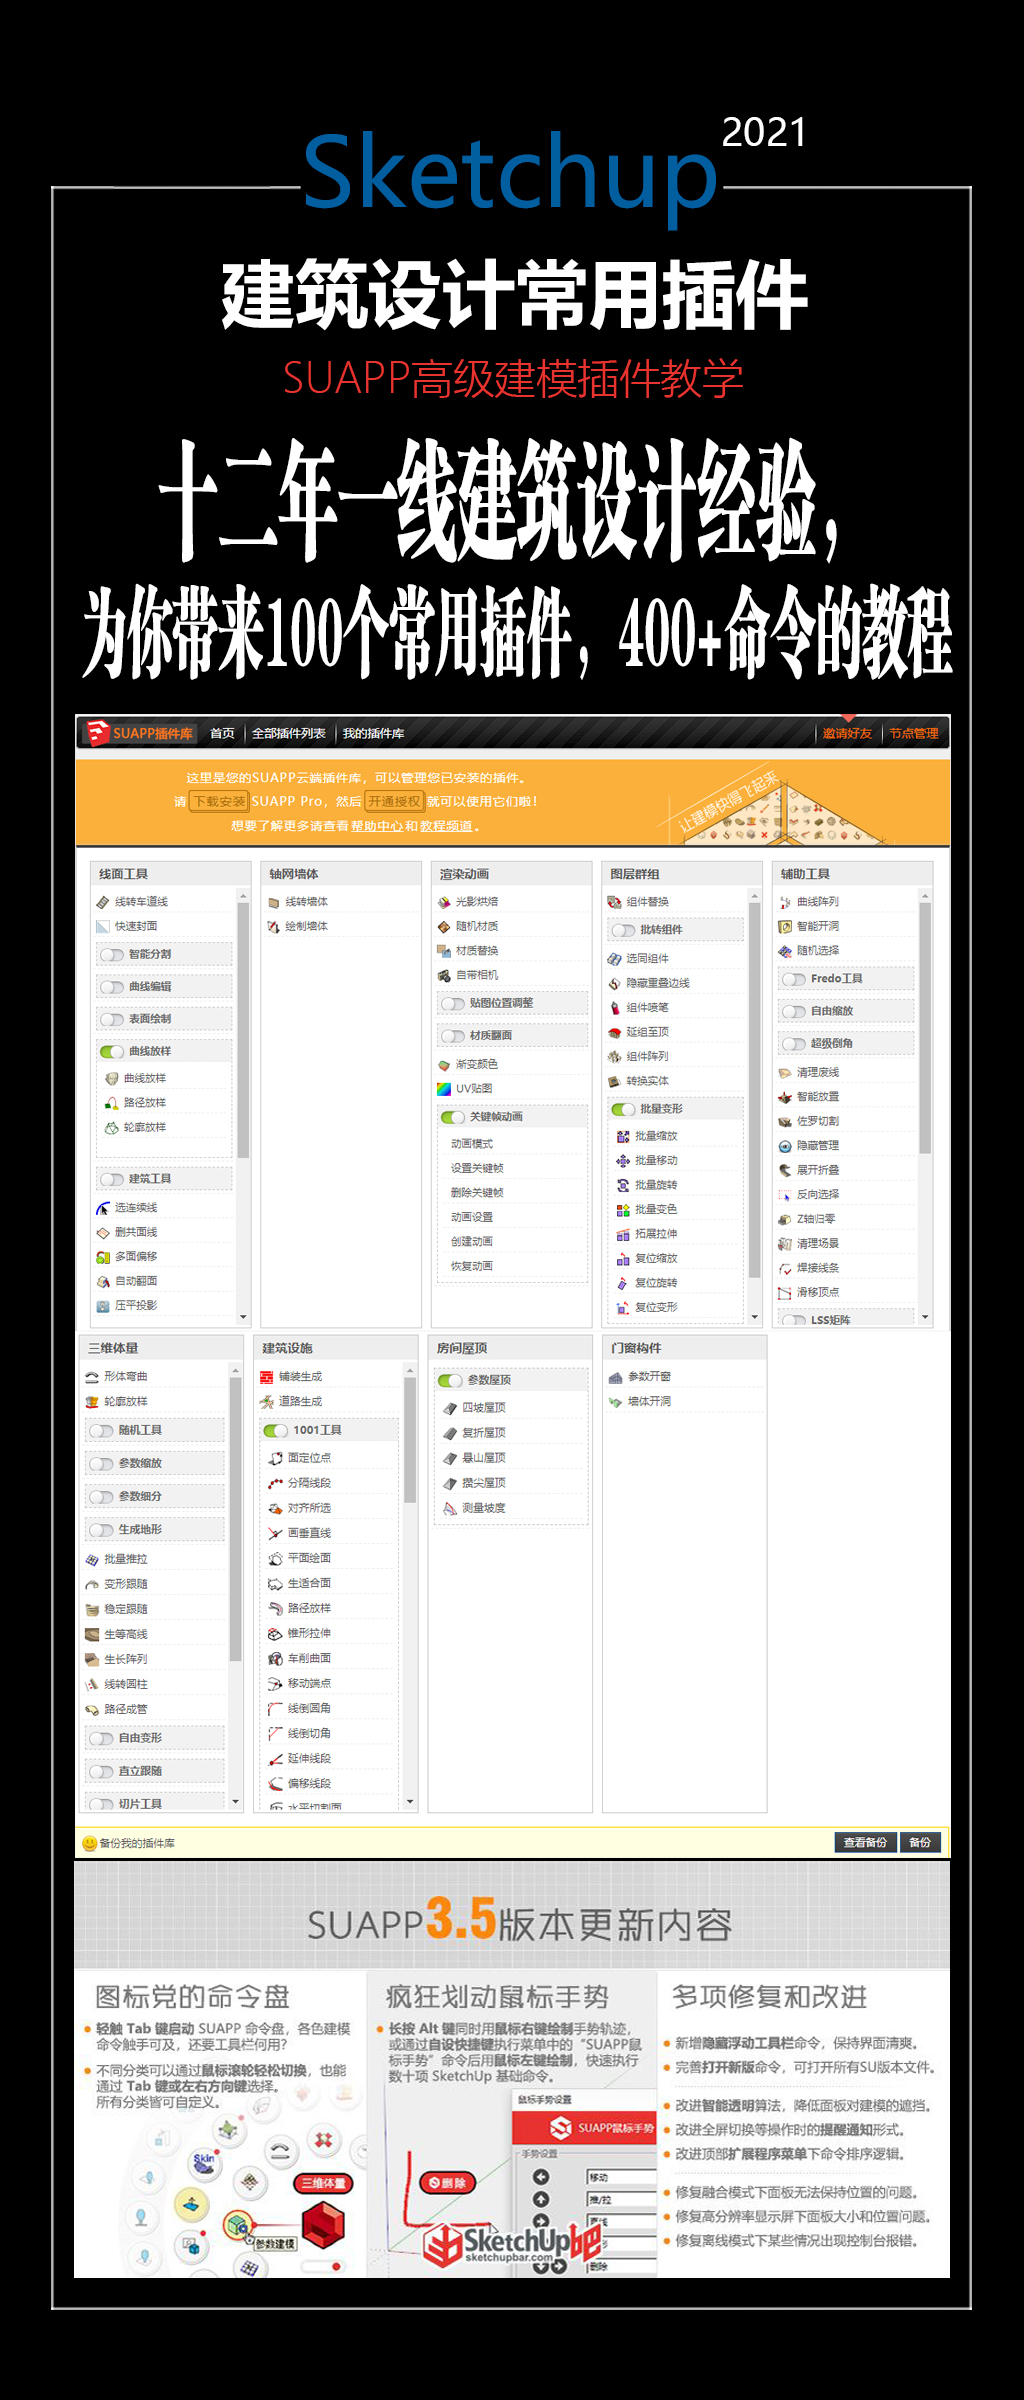
Task: Enable the 智能分割 toggle
Action: tap(112, 955)
